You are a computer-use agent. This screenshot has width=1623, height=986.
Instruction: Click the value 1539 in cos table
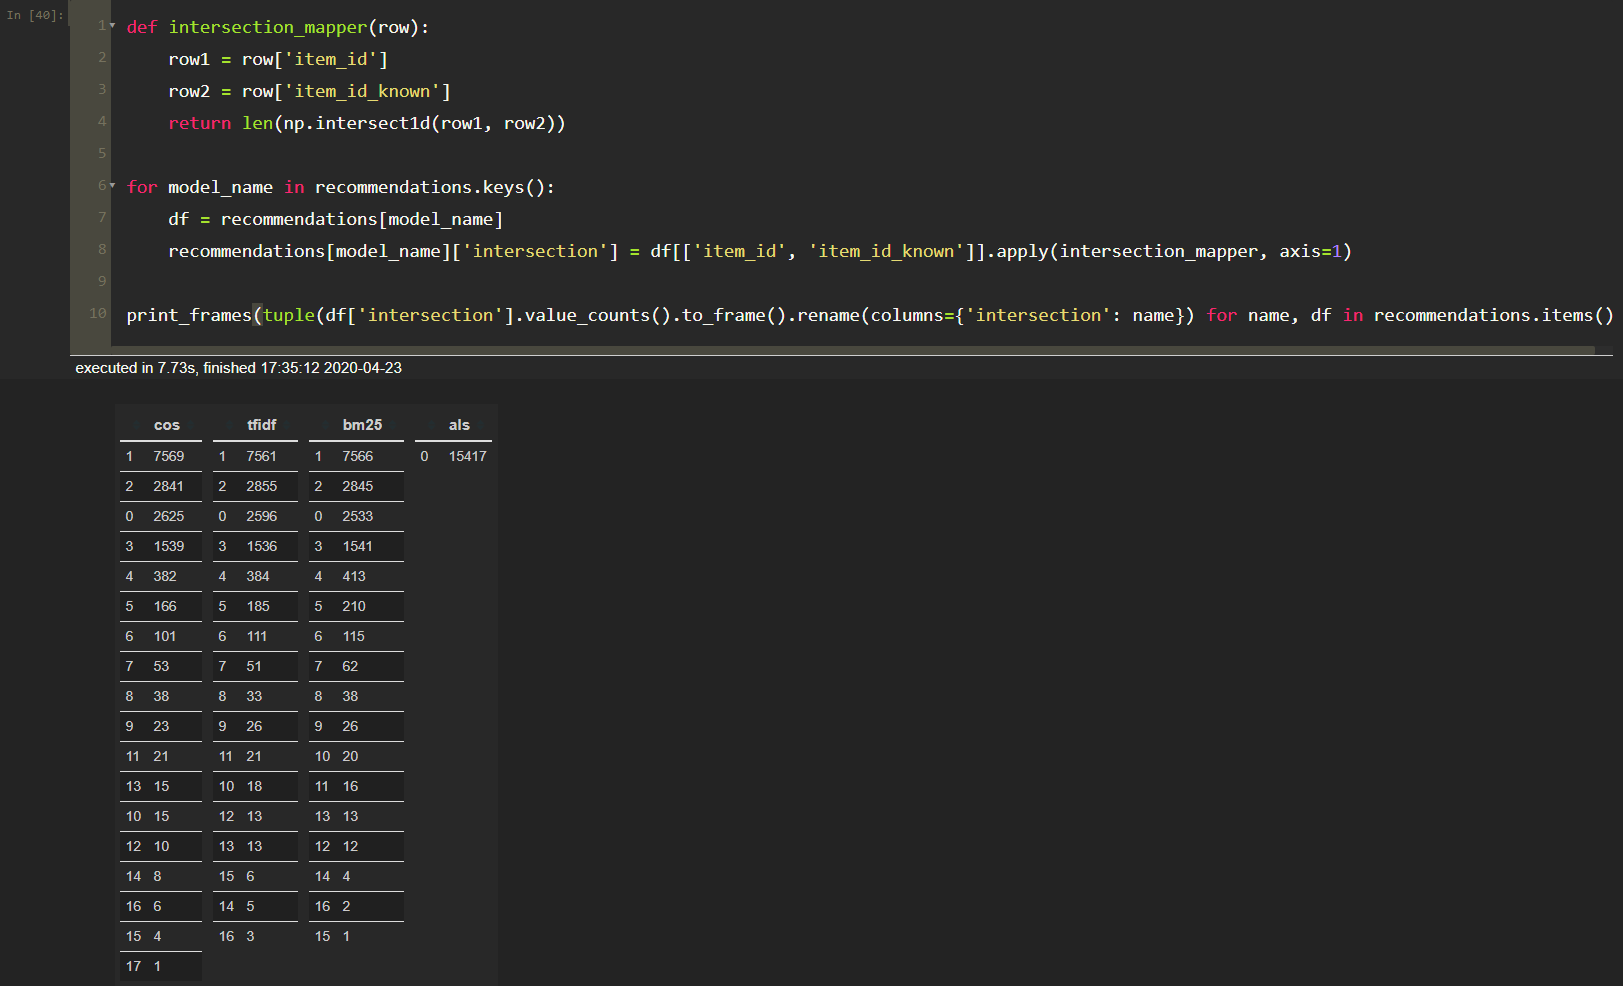(x=169, y=546)
